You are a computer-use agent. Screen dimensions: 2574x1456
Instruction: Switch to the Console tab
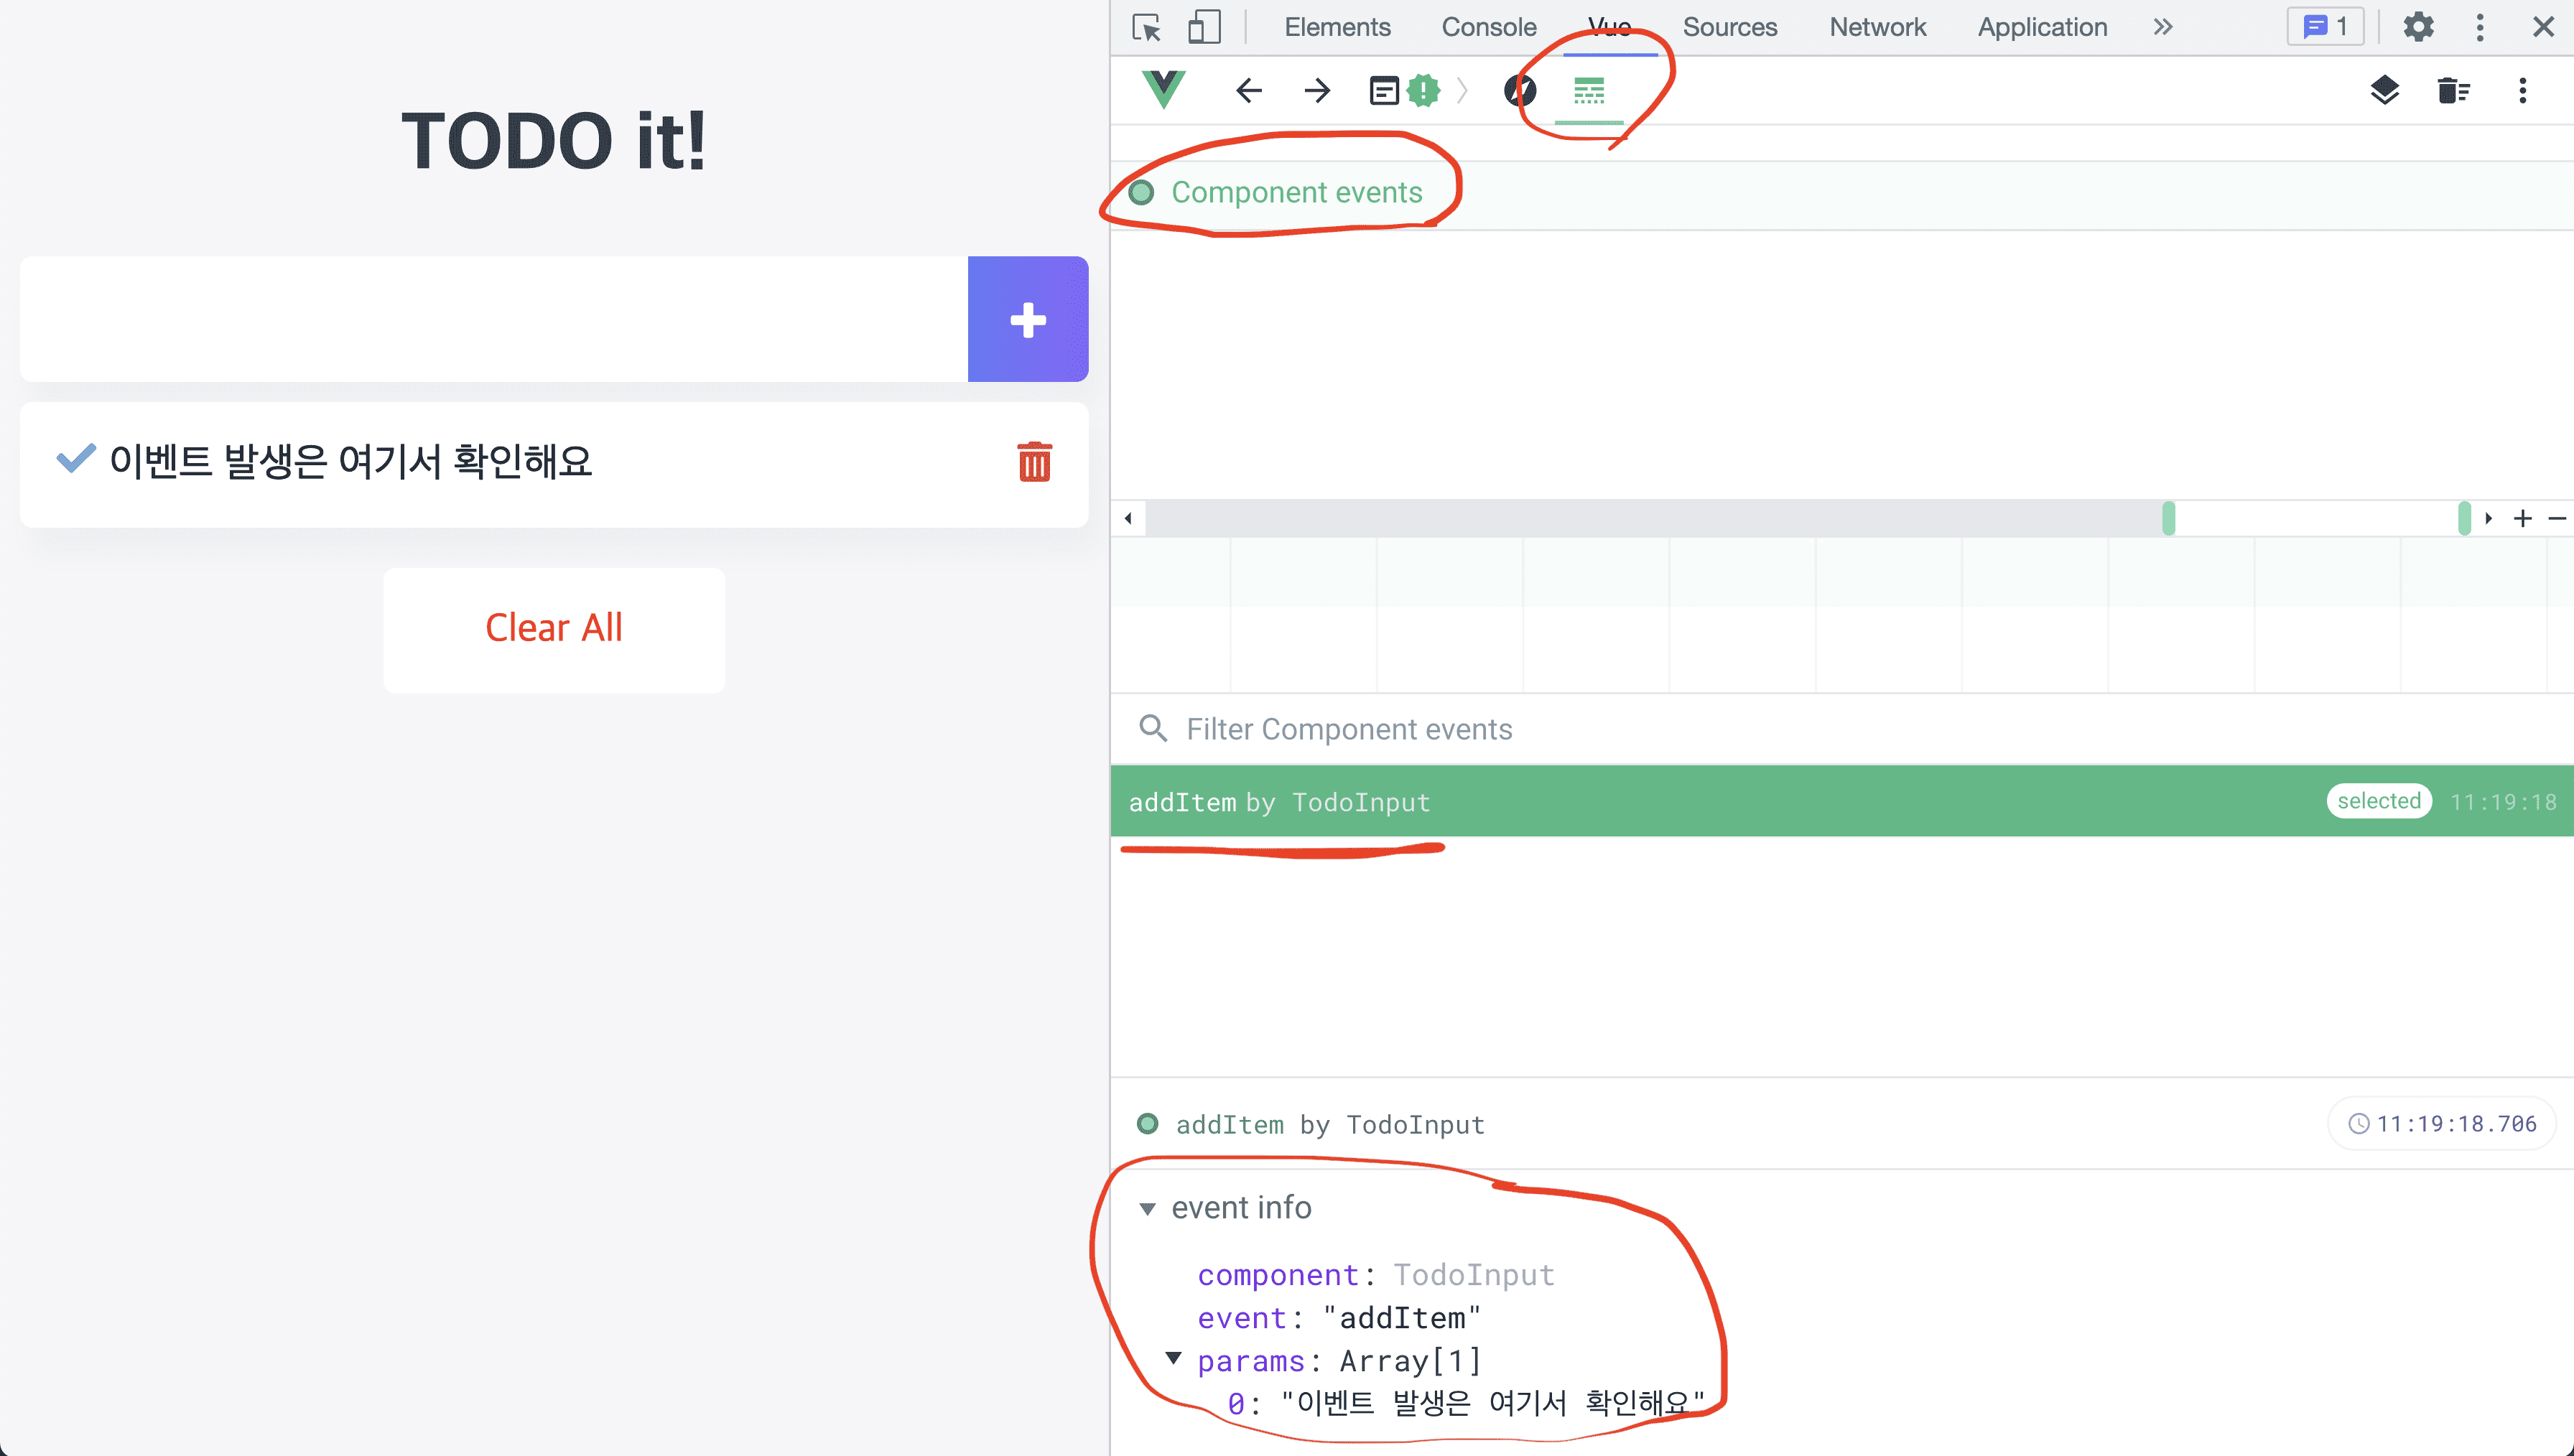[1488, 27]
